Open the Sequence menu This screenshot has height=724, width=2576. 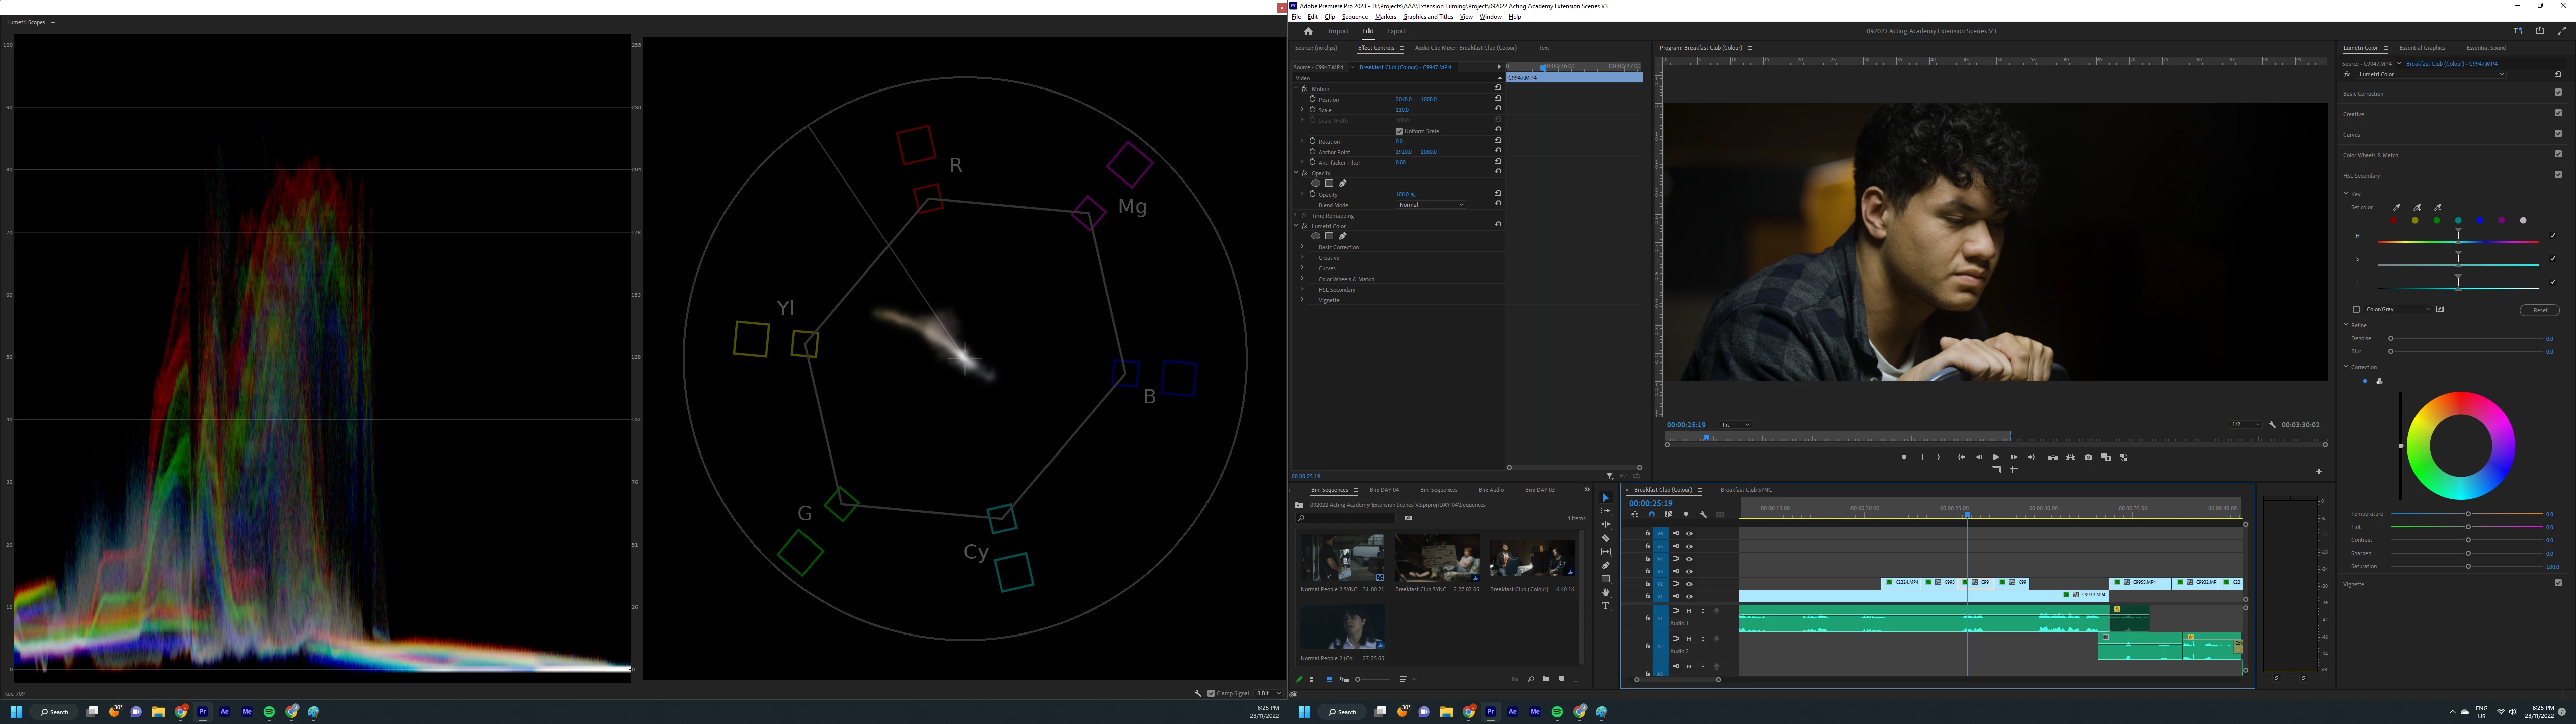coord(1354,17)
